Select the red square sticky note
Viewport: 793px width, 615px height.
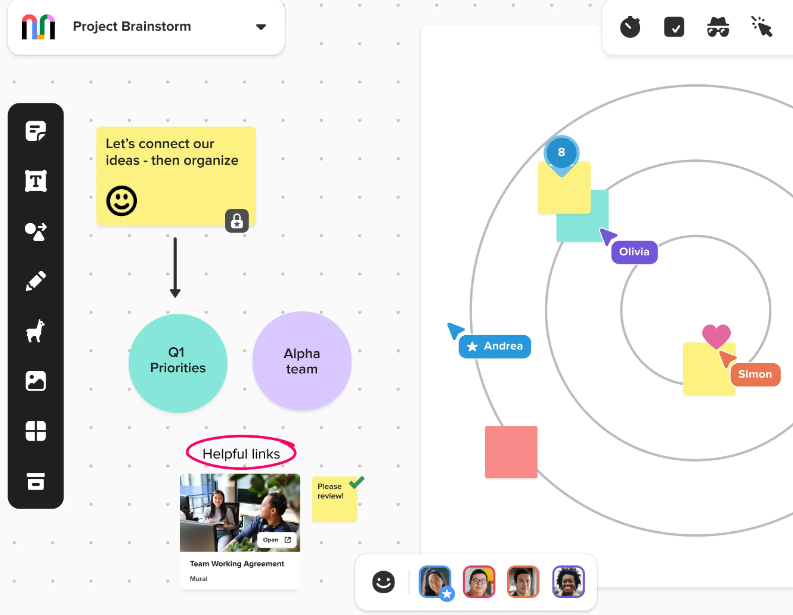tap(511, 452)
